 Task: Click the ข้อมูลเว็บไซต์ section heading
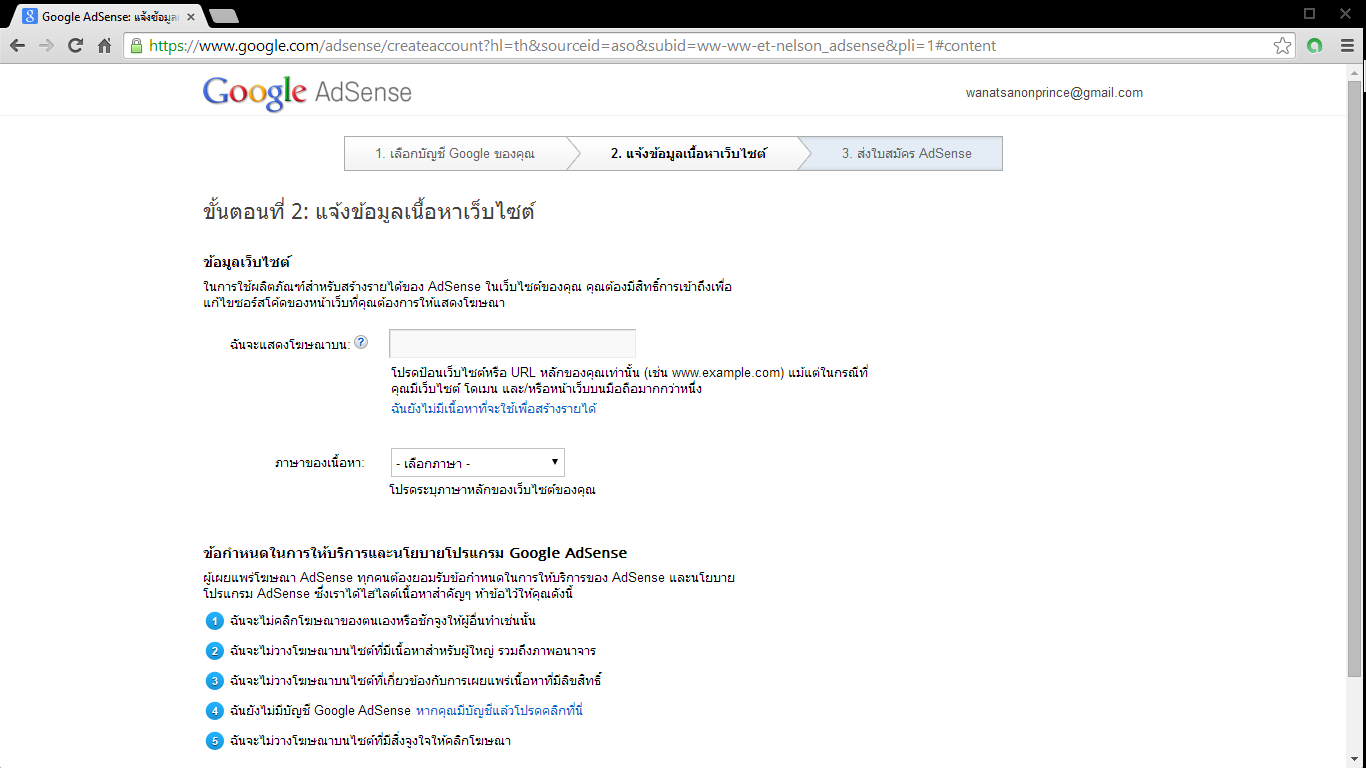point(247,262)
